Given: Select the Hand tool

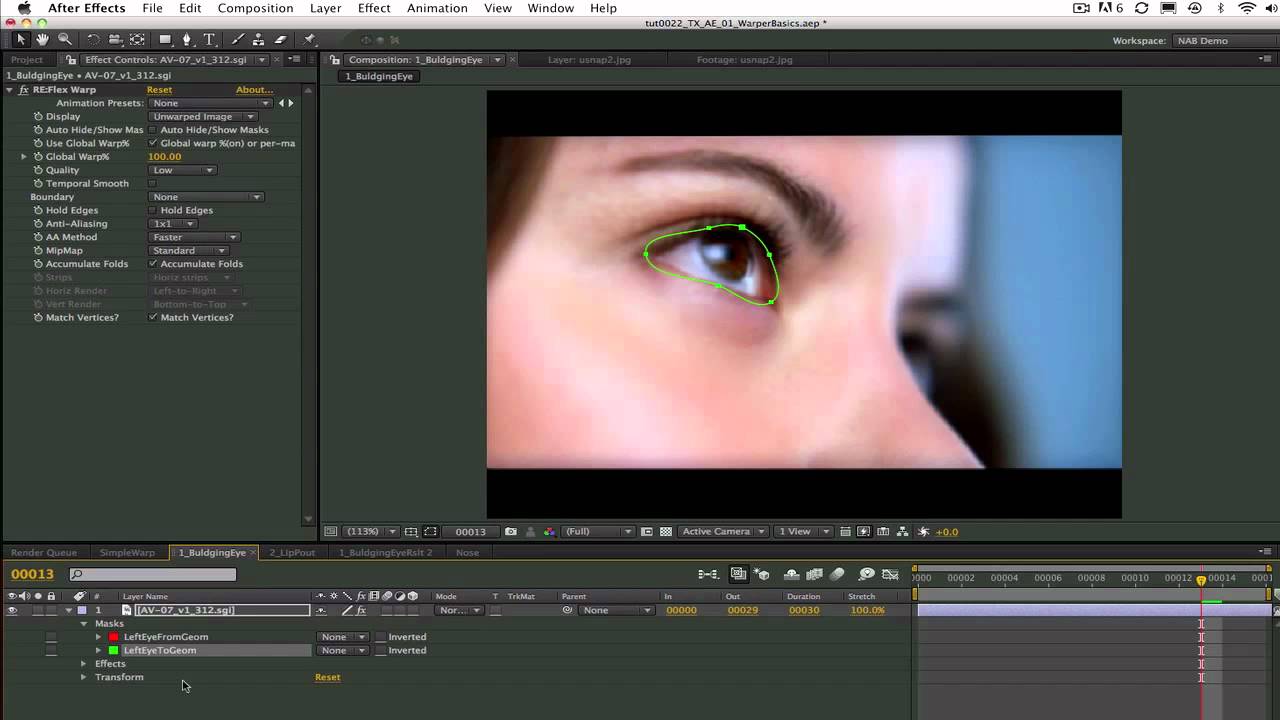Looking at the screenshot, I should click(x=42, y=39).
